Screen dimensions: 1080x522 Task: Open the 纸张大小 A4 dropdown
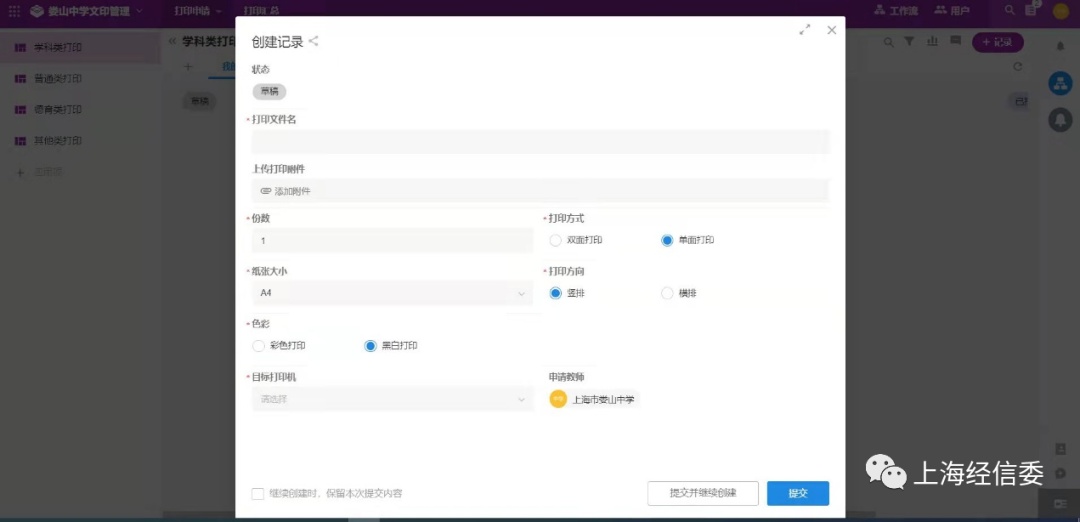(393, 293)
